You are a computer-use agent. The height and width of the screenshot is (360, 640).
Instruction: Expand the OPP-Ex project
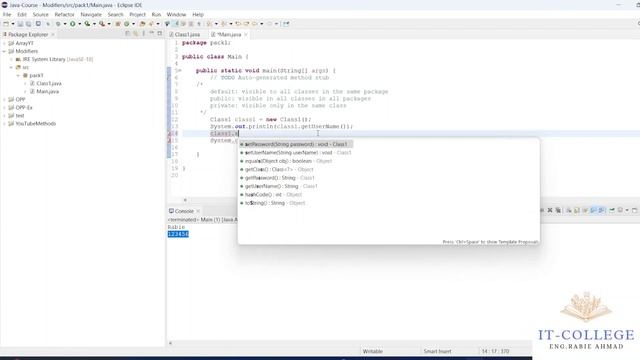[4, 108]
